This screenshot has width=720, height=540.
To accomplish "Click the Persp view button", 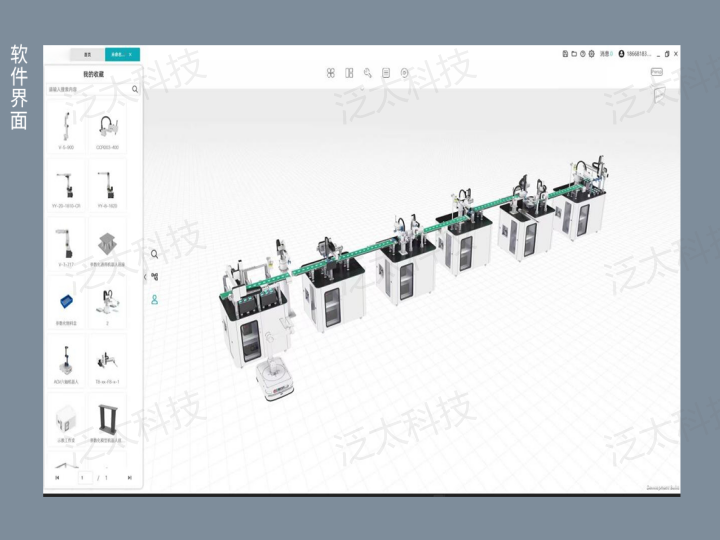I will (x=657, y=72).
